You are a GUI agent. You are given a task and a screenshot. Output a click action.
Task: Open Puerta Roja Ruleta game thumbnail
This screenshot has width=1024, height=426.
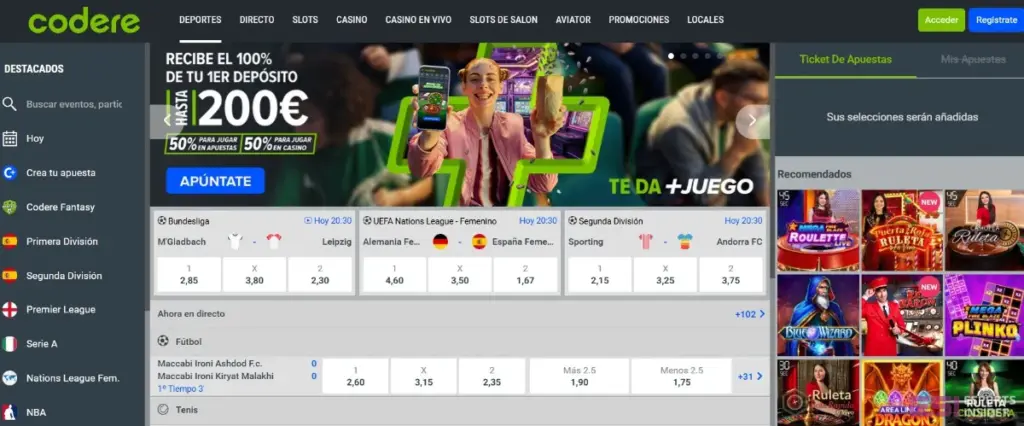901,230
